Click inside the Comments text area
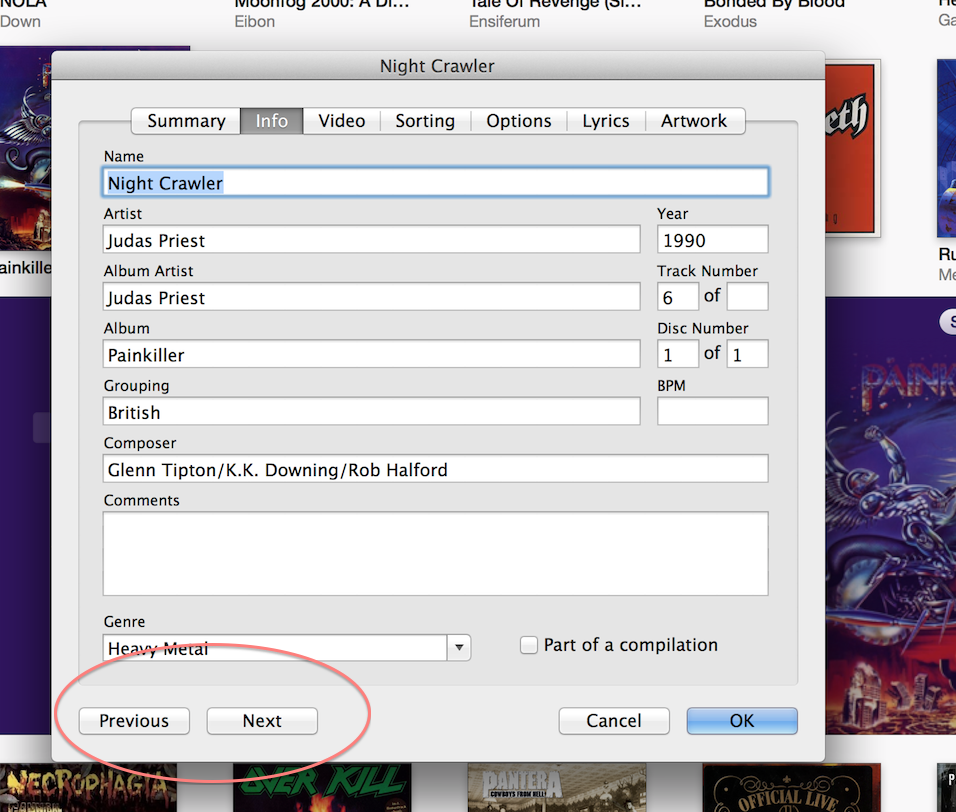The image size is (956, 812). [435, 554]
